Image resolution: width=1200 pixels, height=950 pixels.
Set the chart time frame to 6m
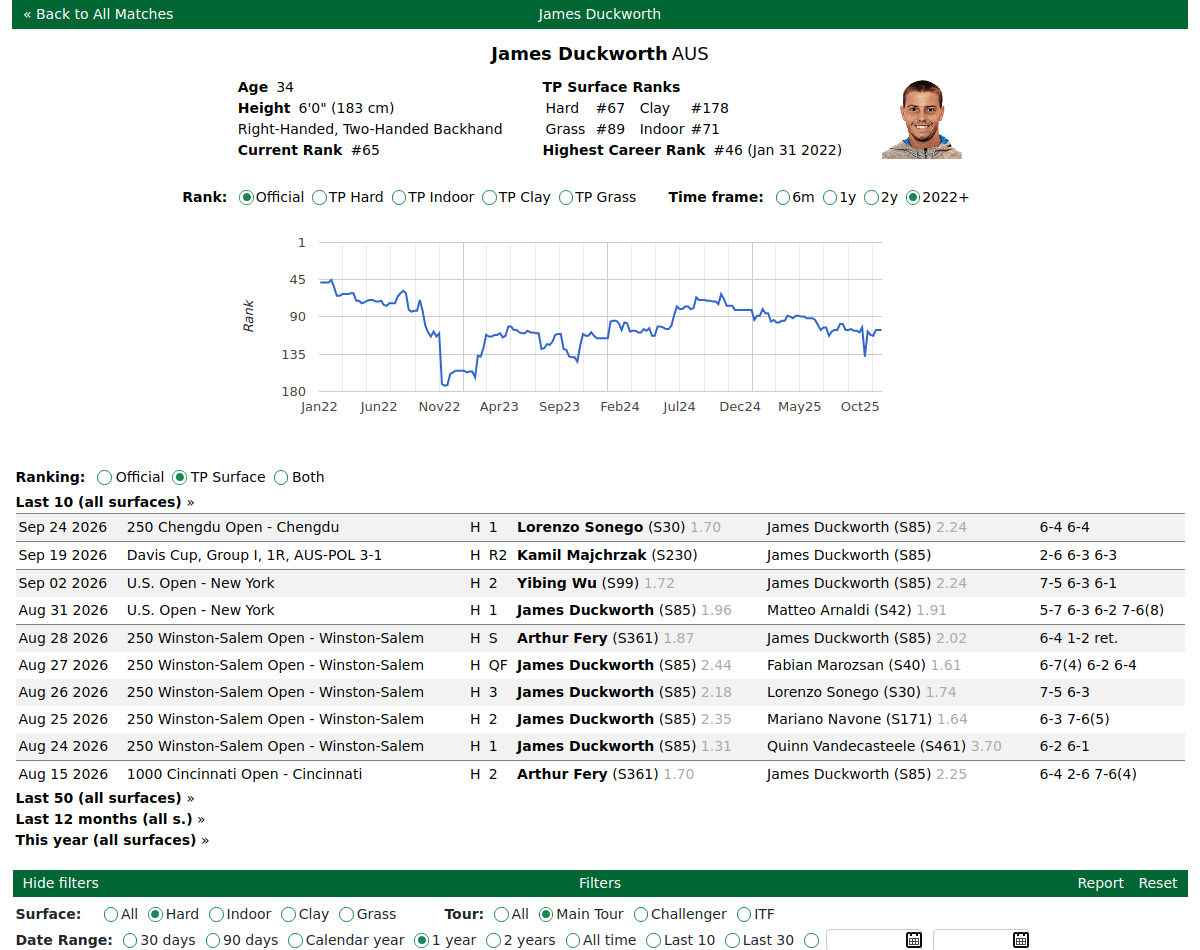point(783,197)
